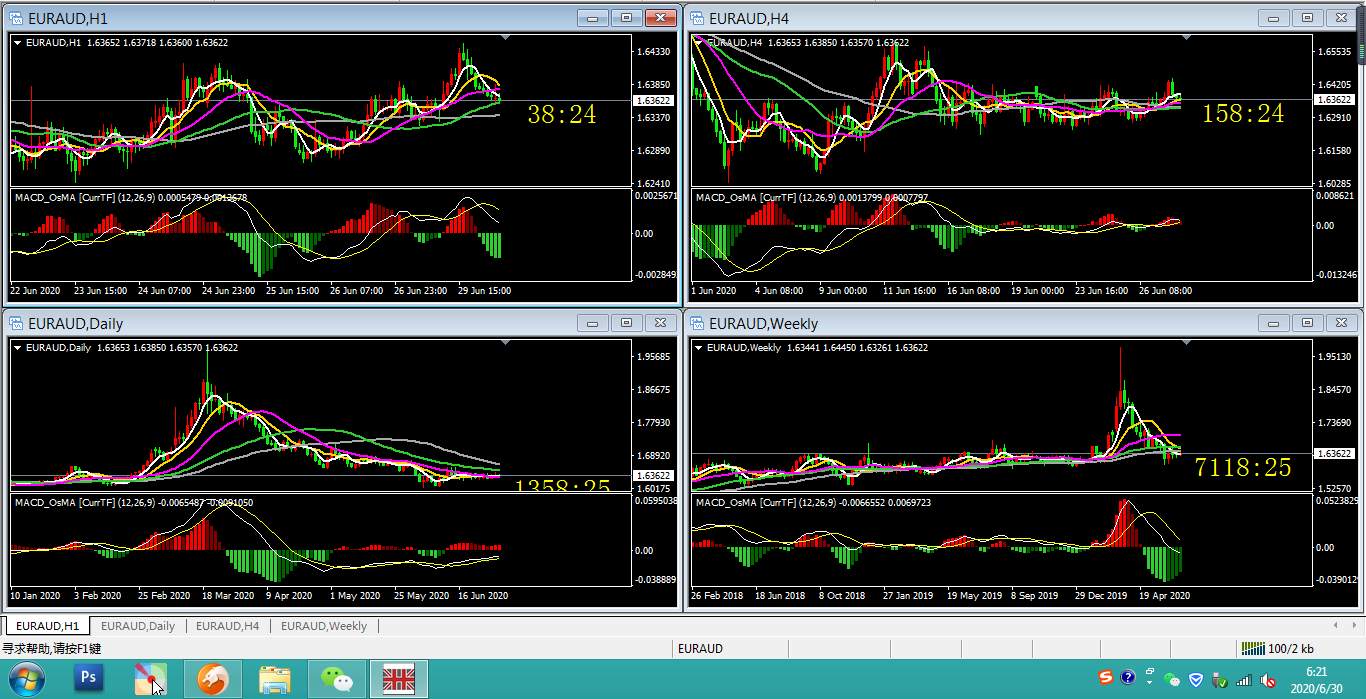Click the connection status bars icon
Screen dimensions: 1366x699
(1252, 649)
